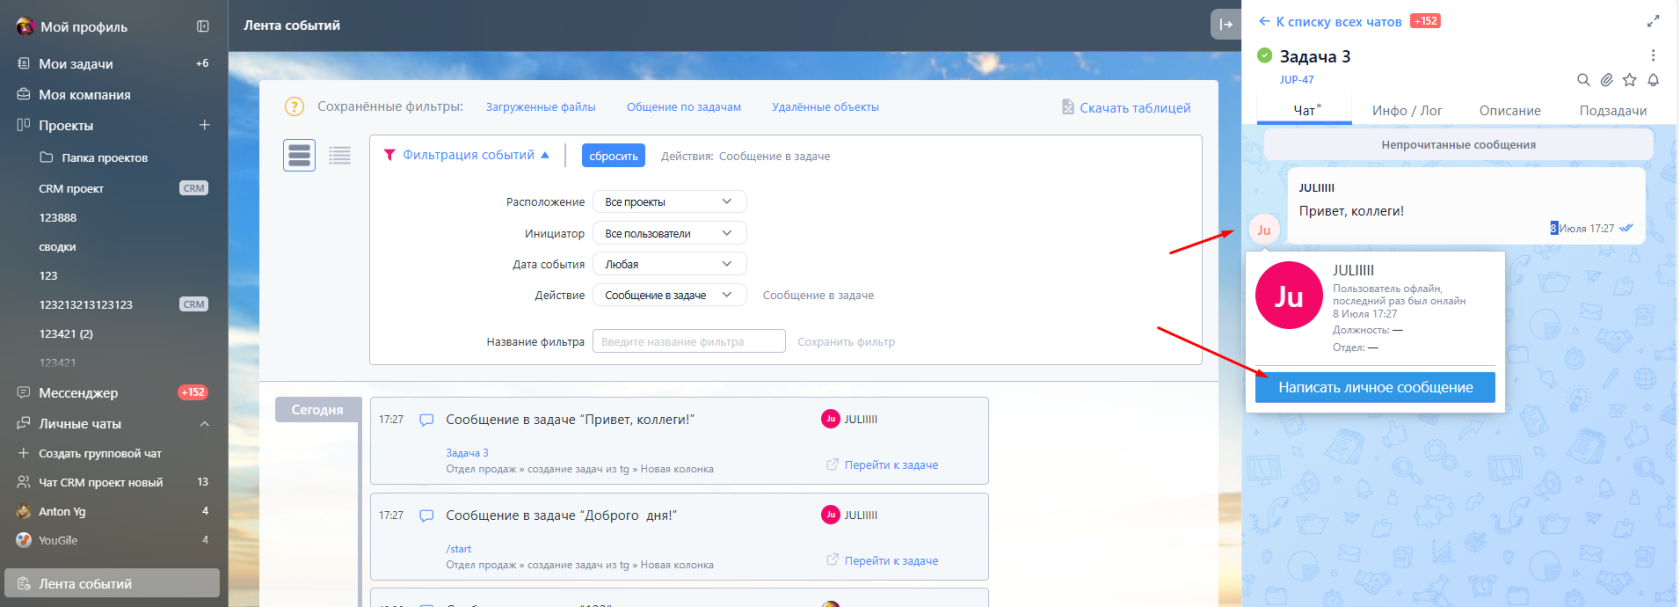Open the Расположение dropdown Все проекты
This screenshot has height=607, width=1680.
point(669,202)
